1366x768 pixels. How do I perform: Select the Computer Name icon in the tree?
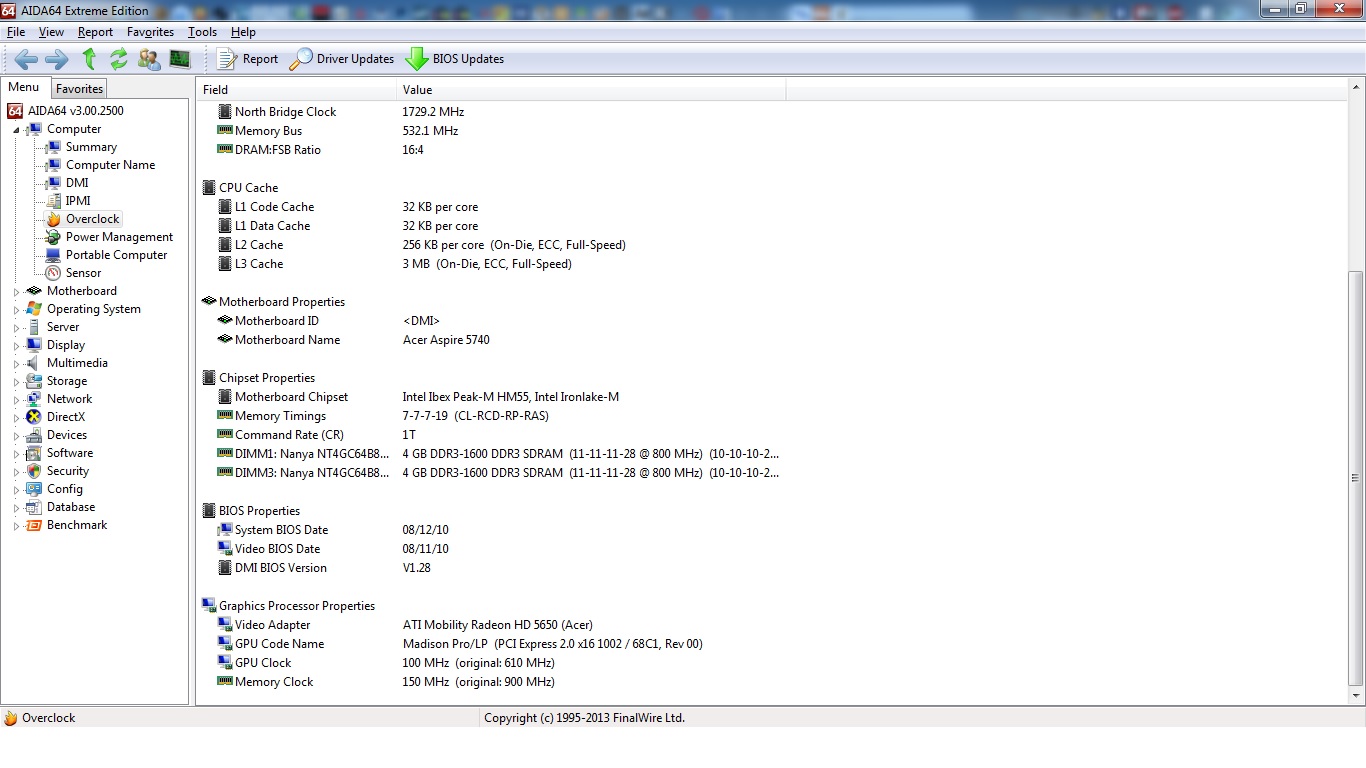53,165
